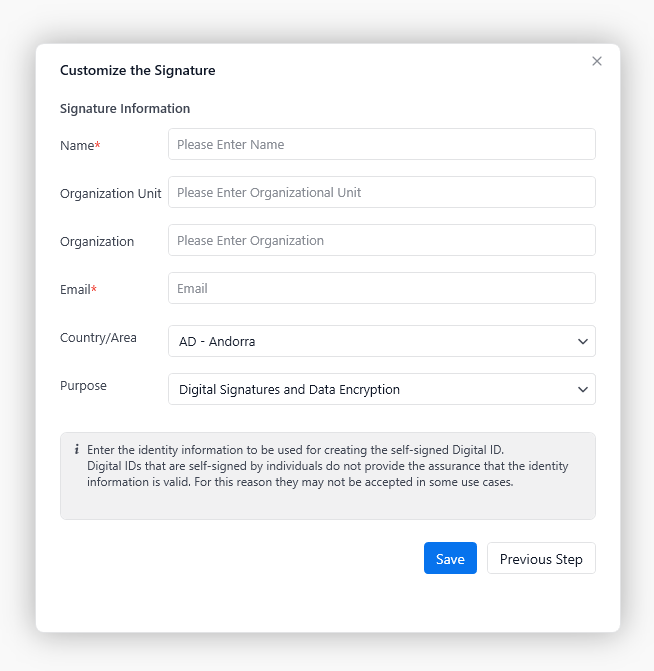
Task: Click the Email input box
Action: tap(381, 288)
